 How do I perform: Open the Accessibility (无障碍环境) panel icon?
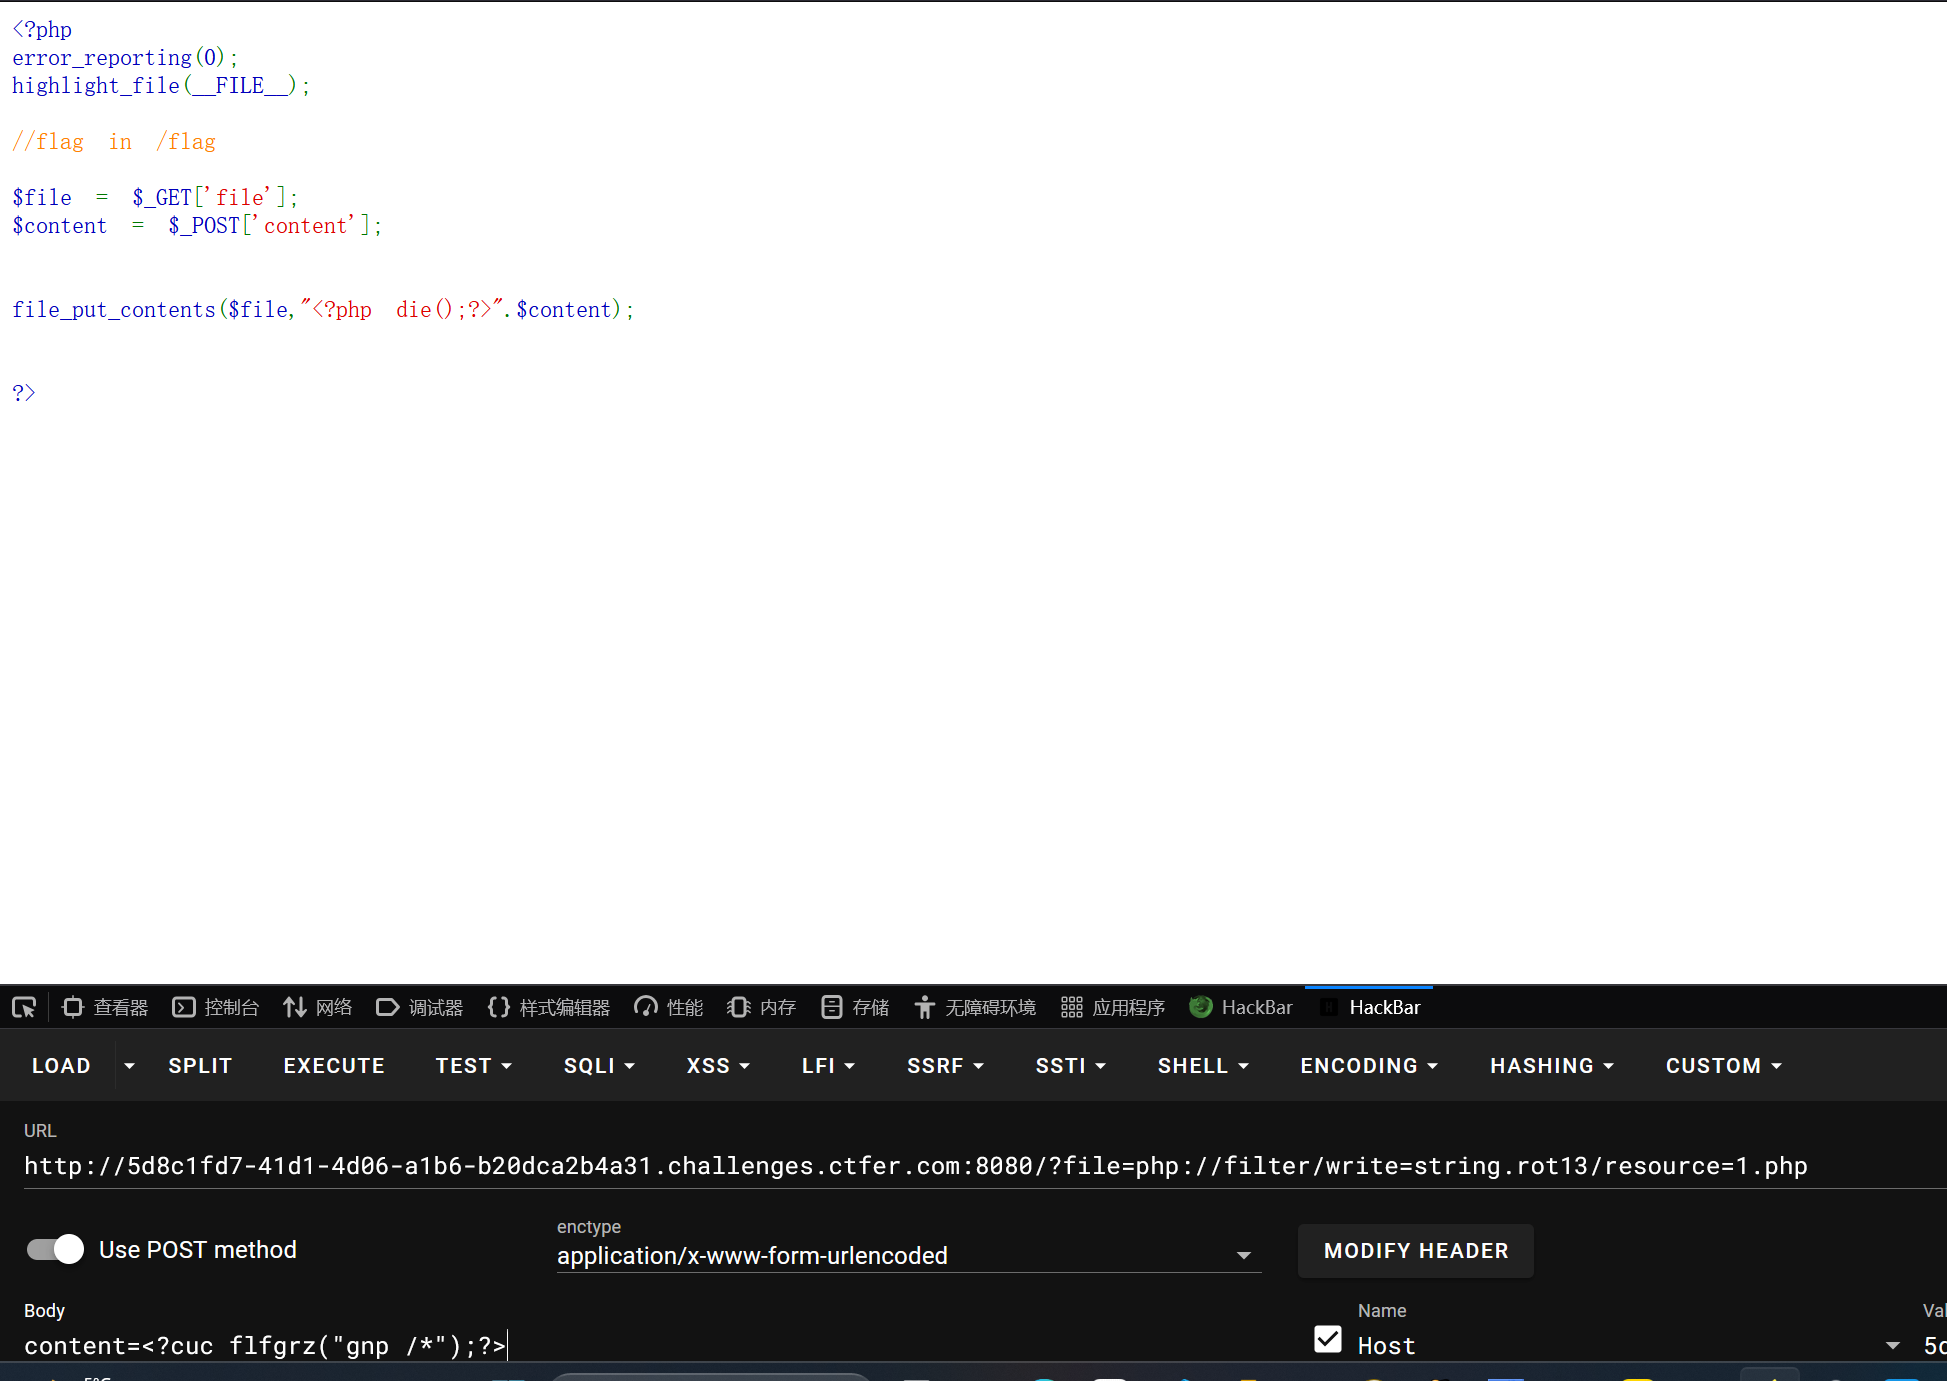click(925, 1007)
